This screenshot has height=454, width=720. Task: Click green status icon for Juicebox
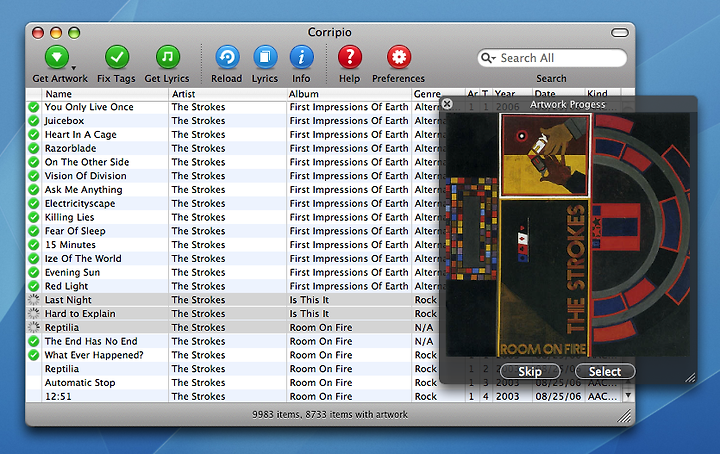[x=34, y=121]
